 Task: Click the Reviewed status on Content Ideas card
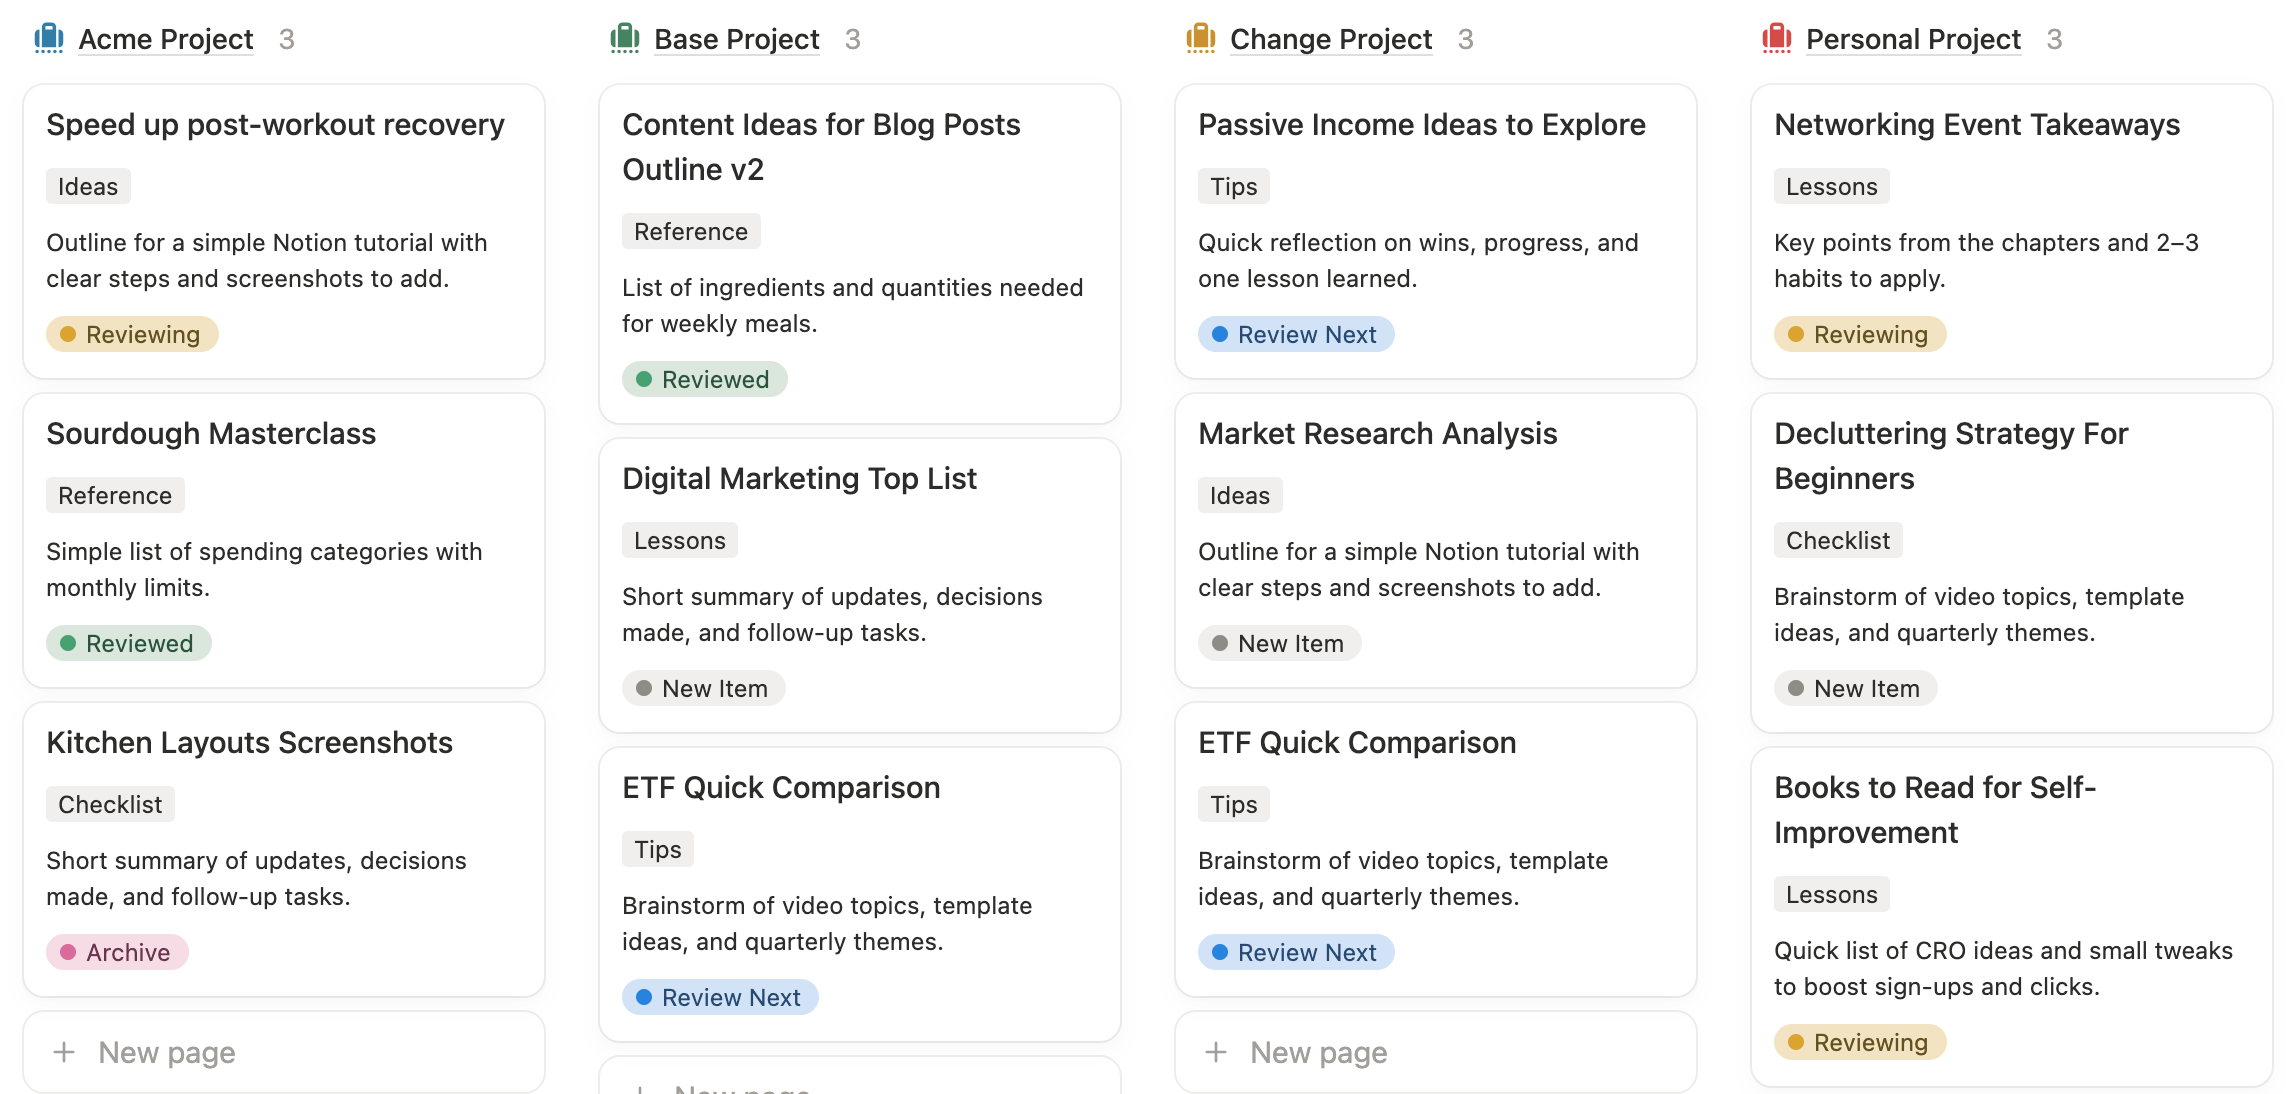point(704,379)
